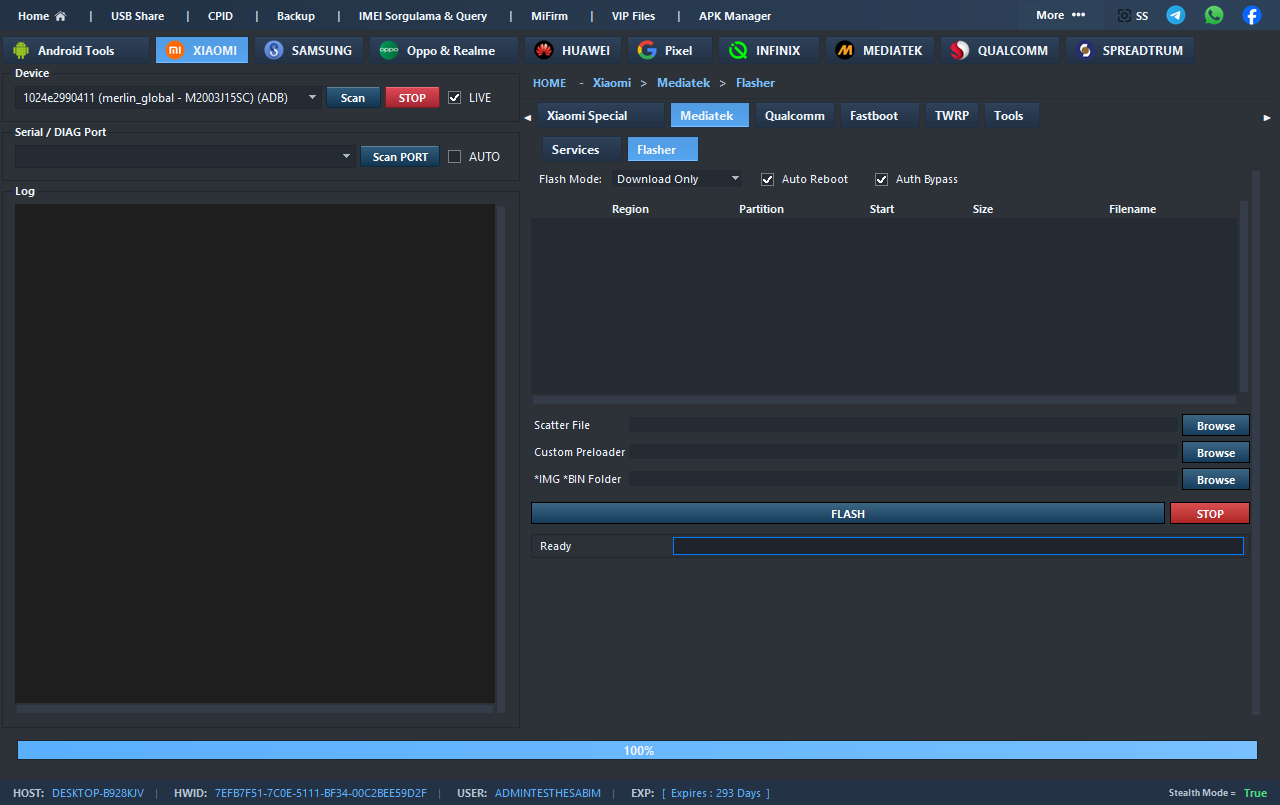Switch to the Fastboot tab
1280x805 pixels.
coord(874,116)
